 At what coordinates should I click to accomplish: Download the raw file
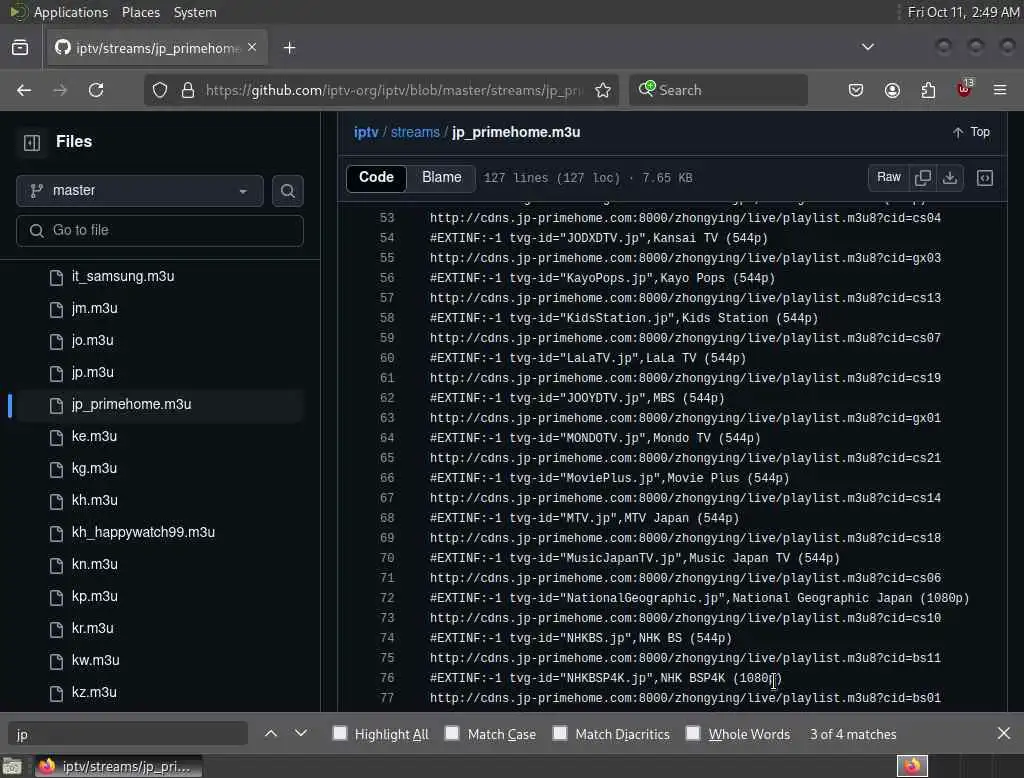[950, 178]
